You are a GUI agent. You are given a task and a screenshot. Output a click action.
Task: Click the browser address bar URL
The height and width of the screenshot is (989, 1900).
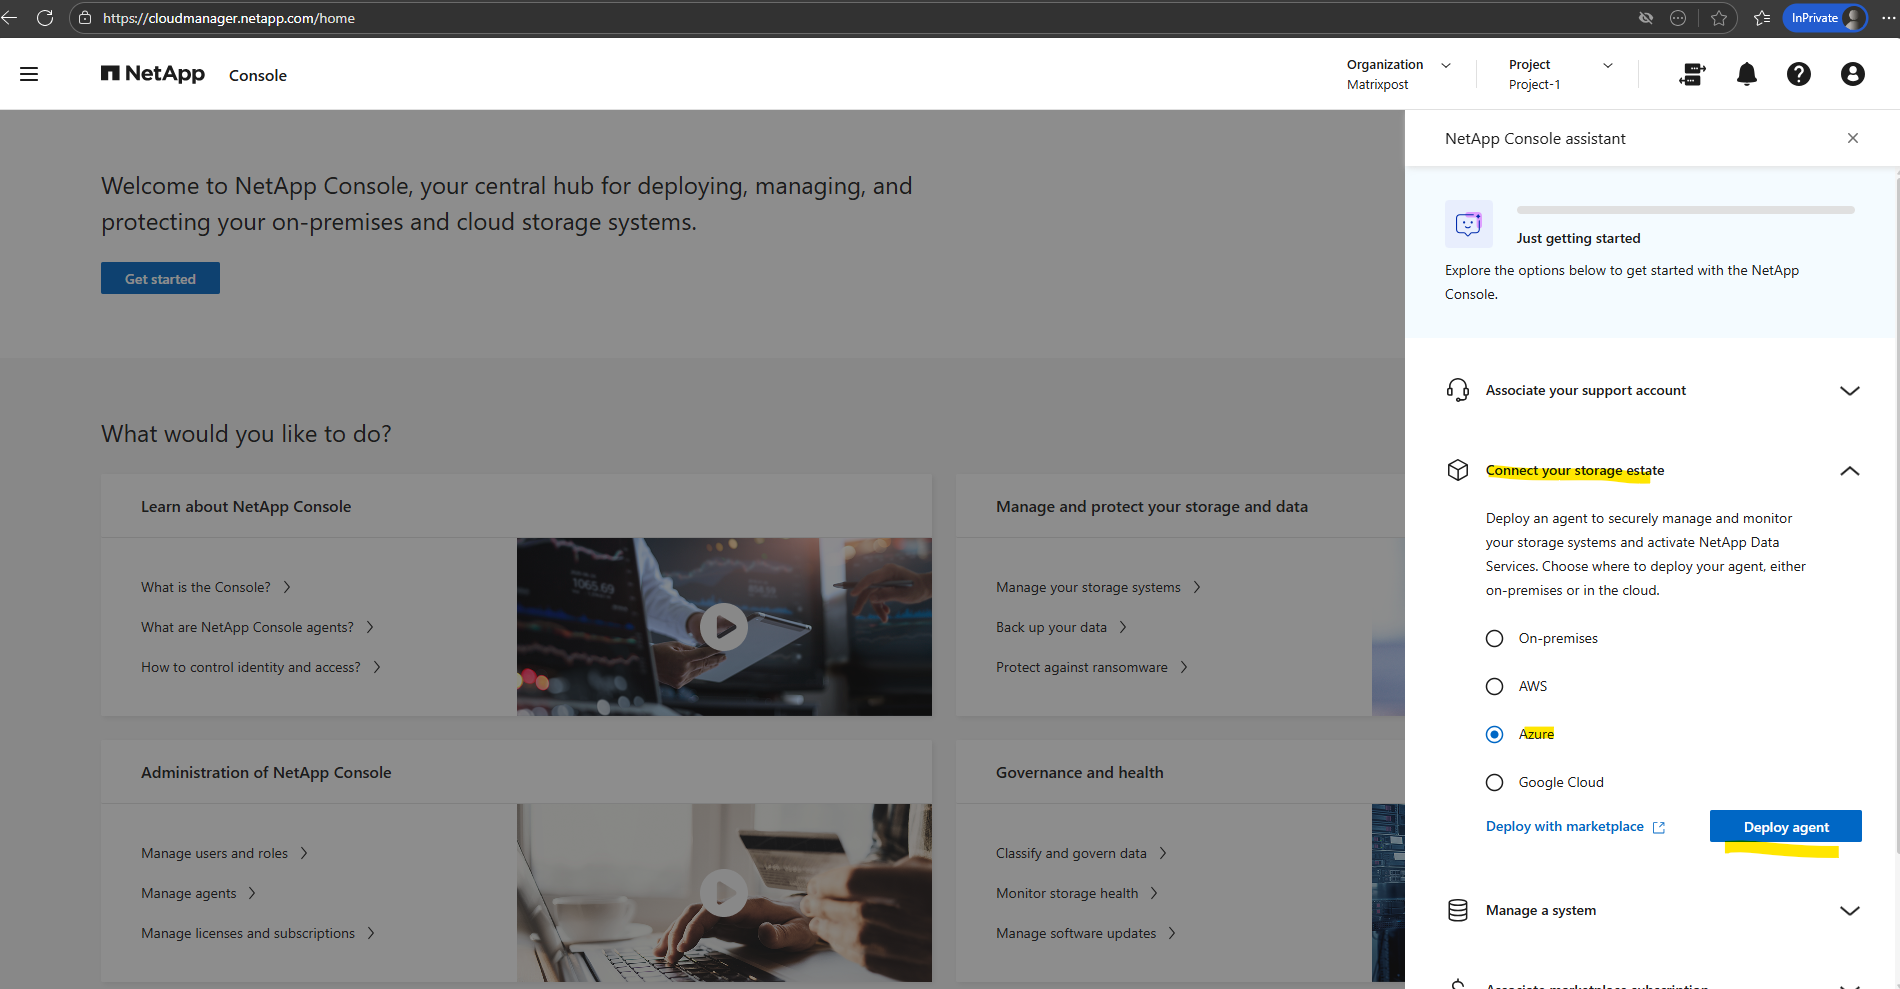point(229,18)
